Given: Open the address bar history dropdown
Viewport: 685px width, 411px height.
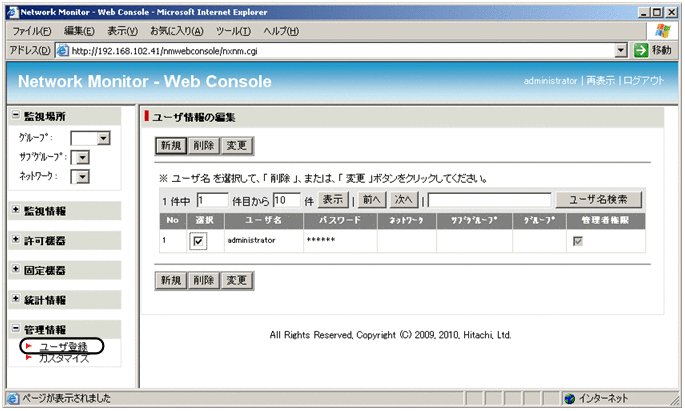Looking at the screenshot, I should [x=621, y=51].
